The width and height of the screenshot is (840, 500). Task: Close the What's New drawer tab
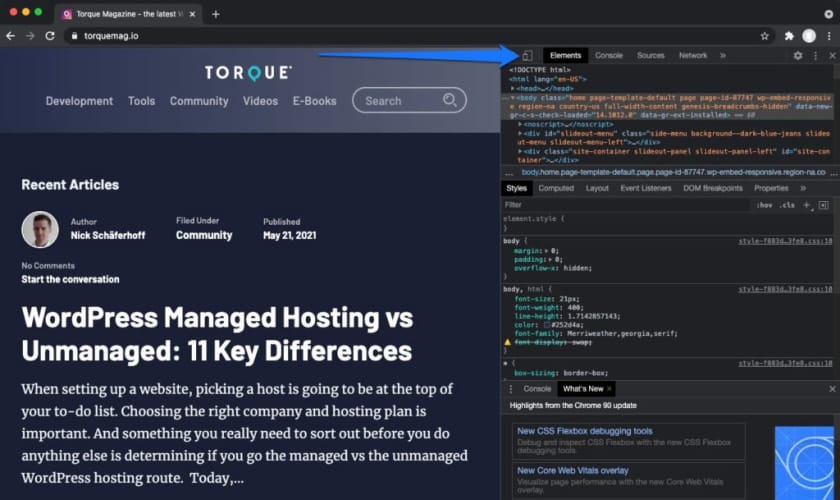[609, 389]
